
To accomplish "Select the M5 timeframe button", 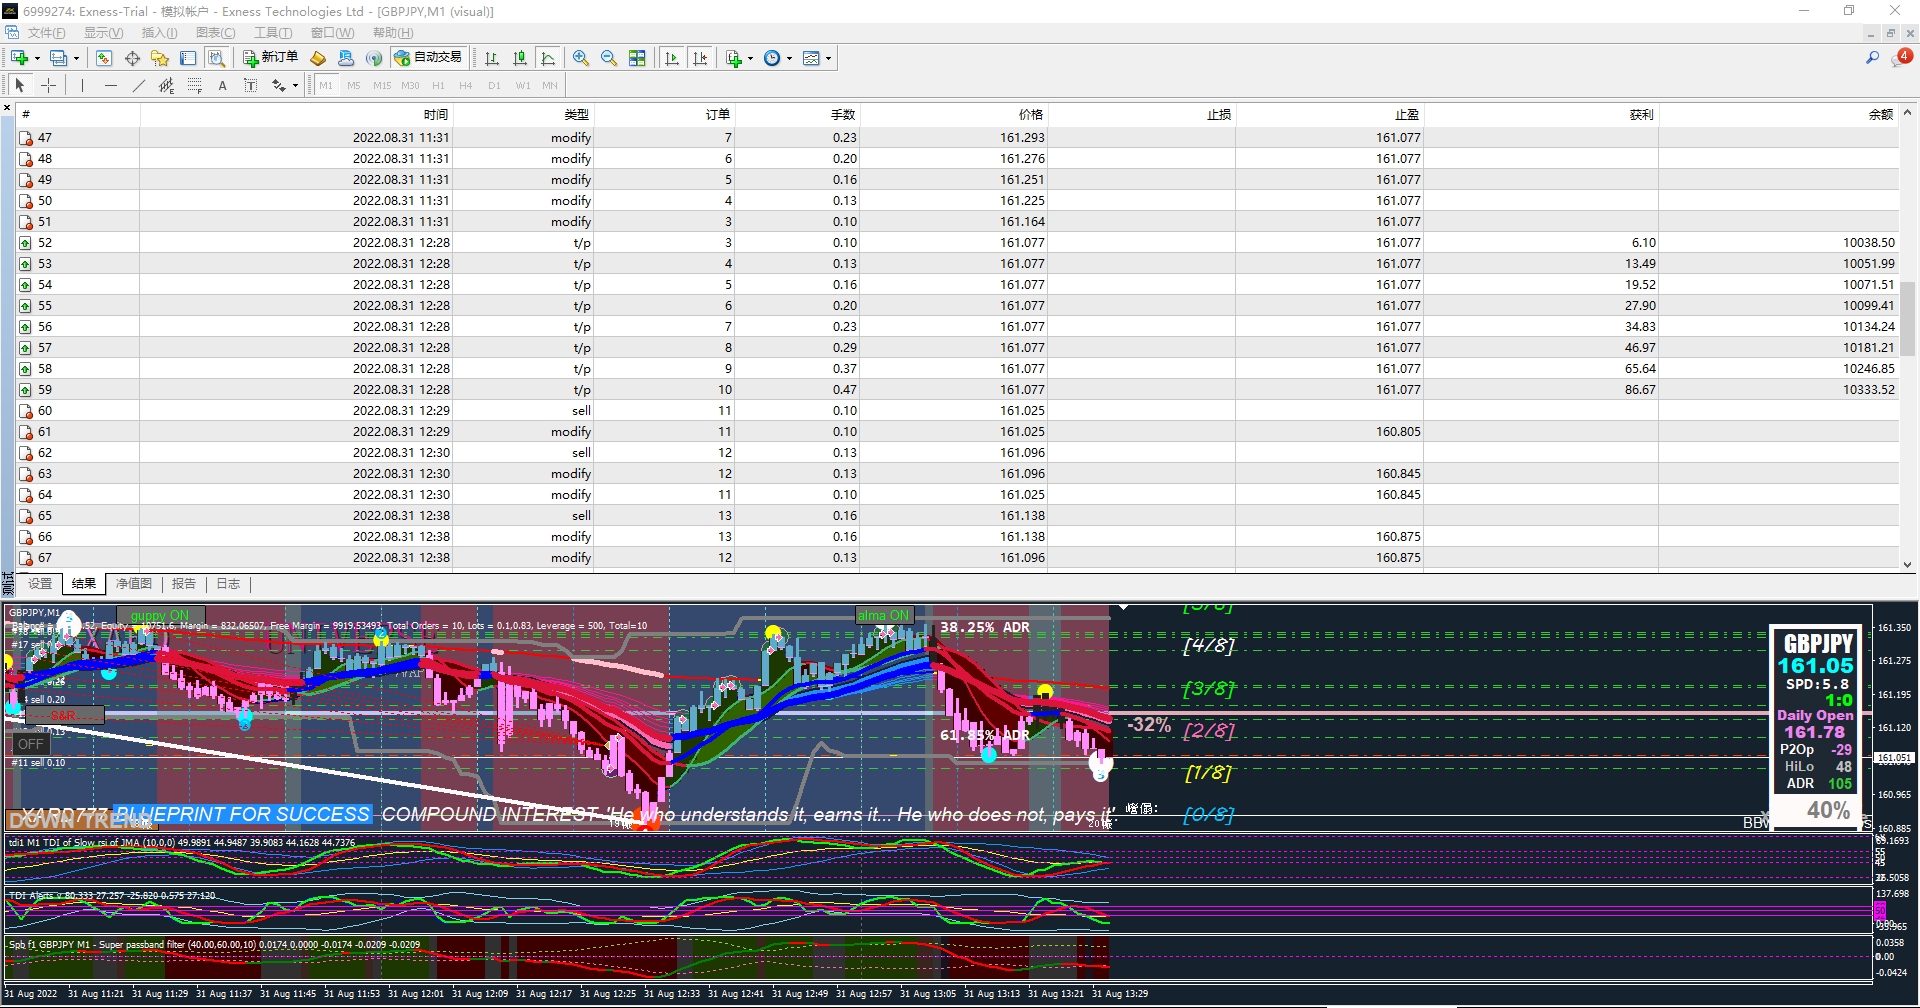I will (354, 86).
